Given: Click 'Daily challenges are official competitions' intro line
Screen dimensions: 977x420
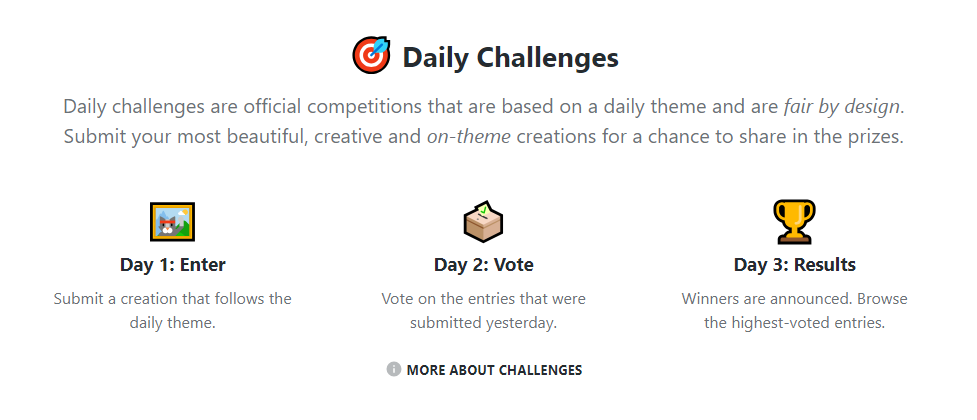Looking at the screenshot, I should [484, 107].
